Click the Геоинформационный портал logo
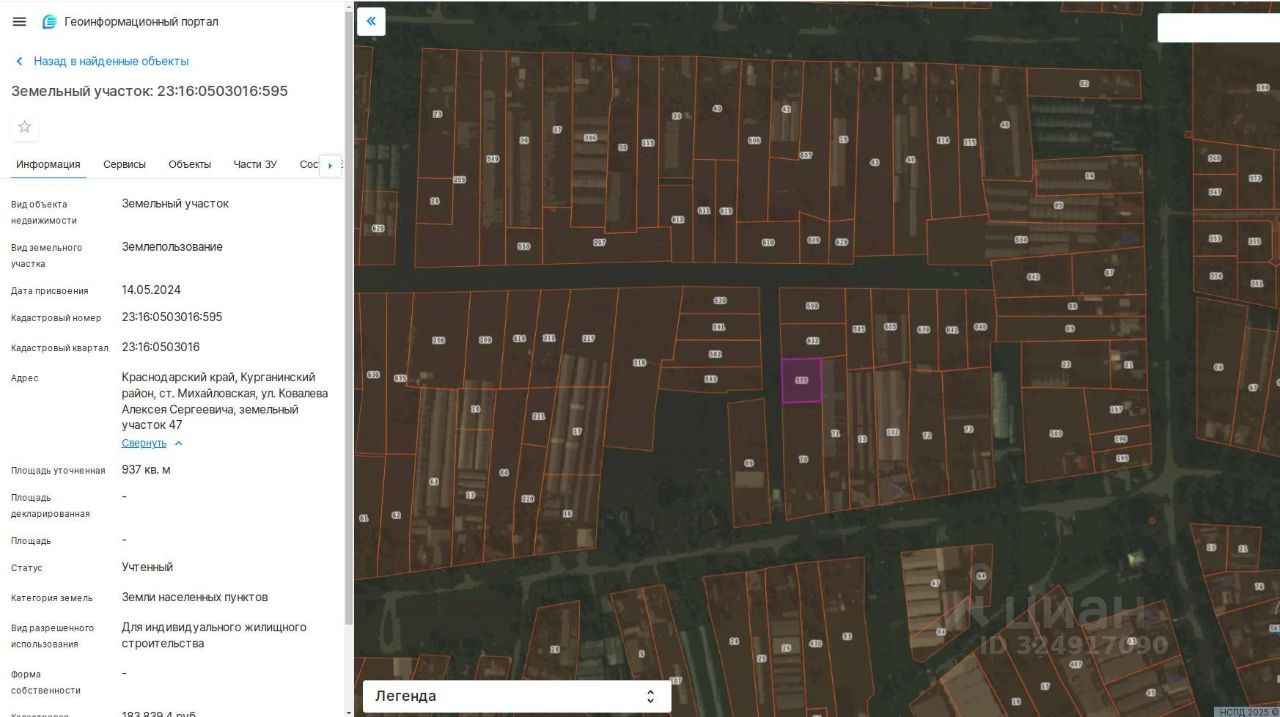Screen dimensions: 1280x717 [x=49, y=21]
